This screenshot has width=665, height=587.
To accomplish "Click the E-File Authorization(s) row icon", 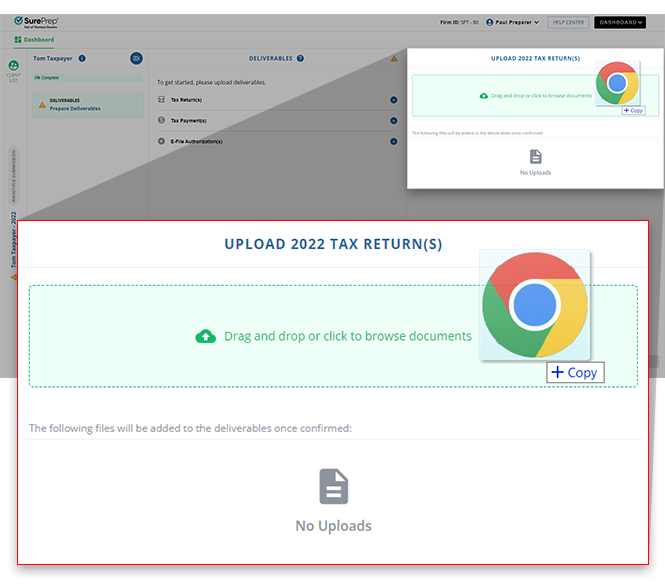I will [161, 141].
